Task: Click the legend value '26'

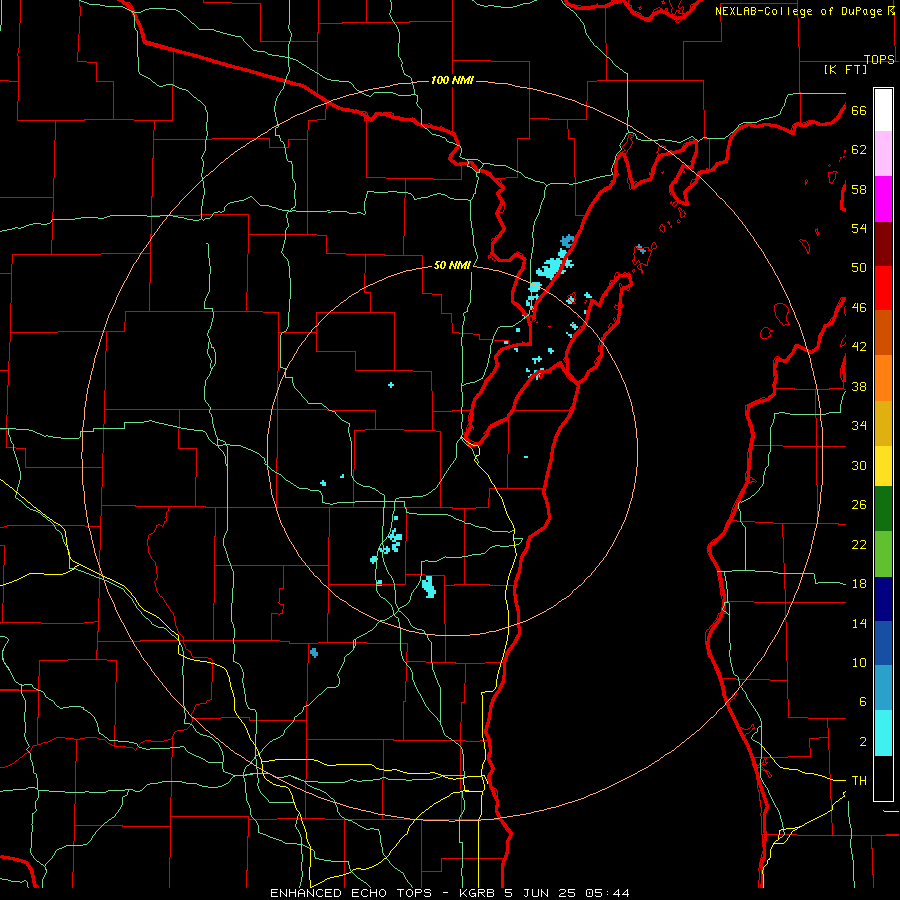Action: (859, 505)
